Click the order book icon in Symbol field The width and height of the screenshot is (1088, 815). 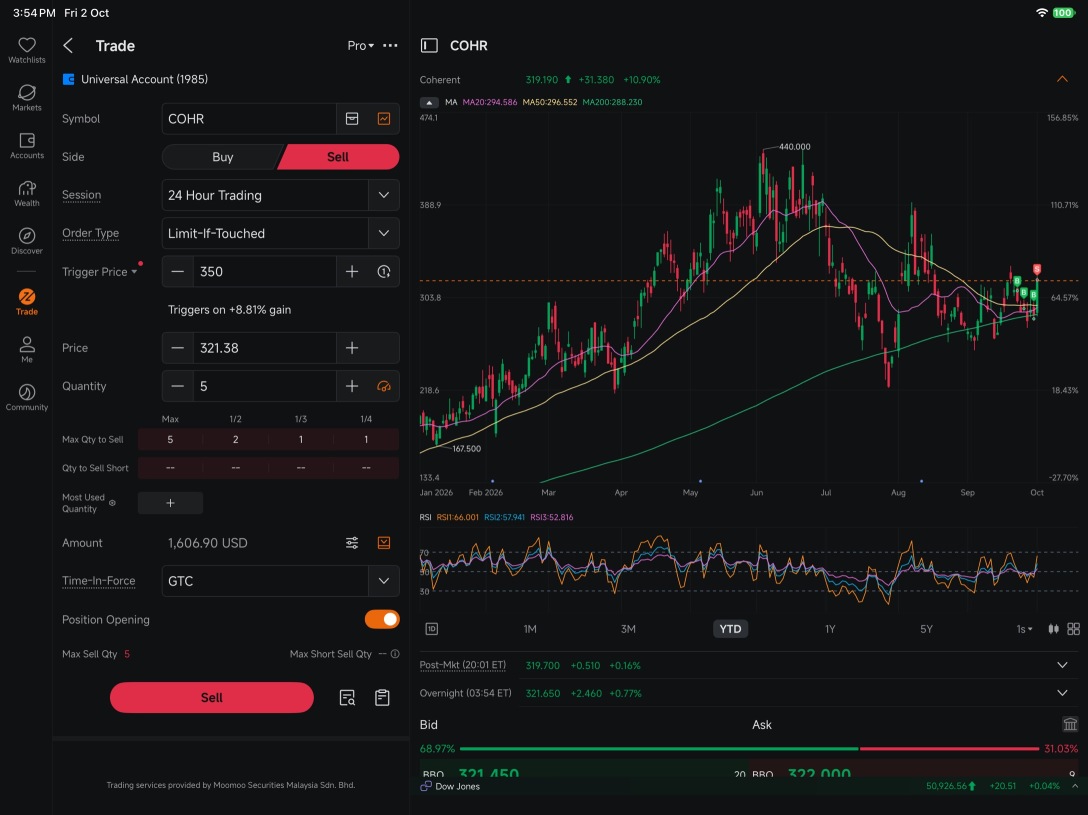[x=352, y=119]
